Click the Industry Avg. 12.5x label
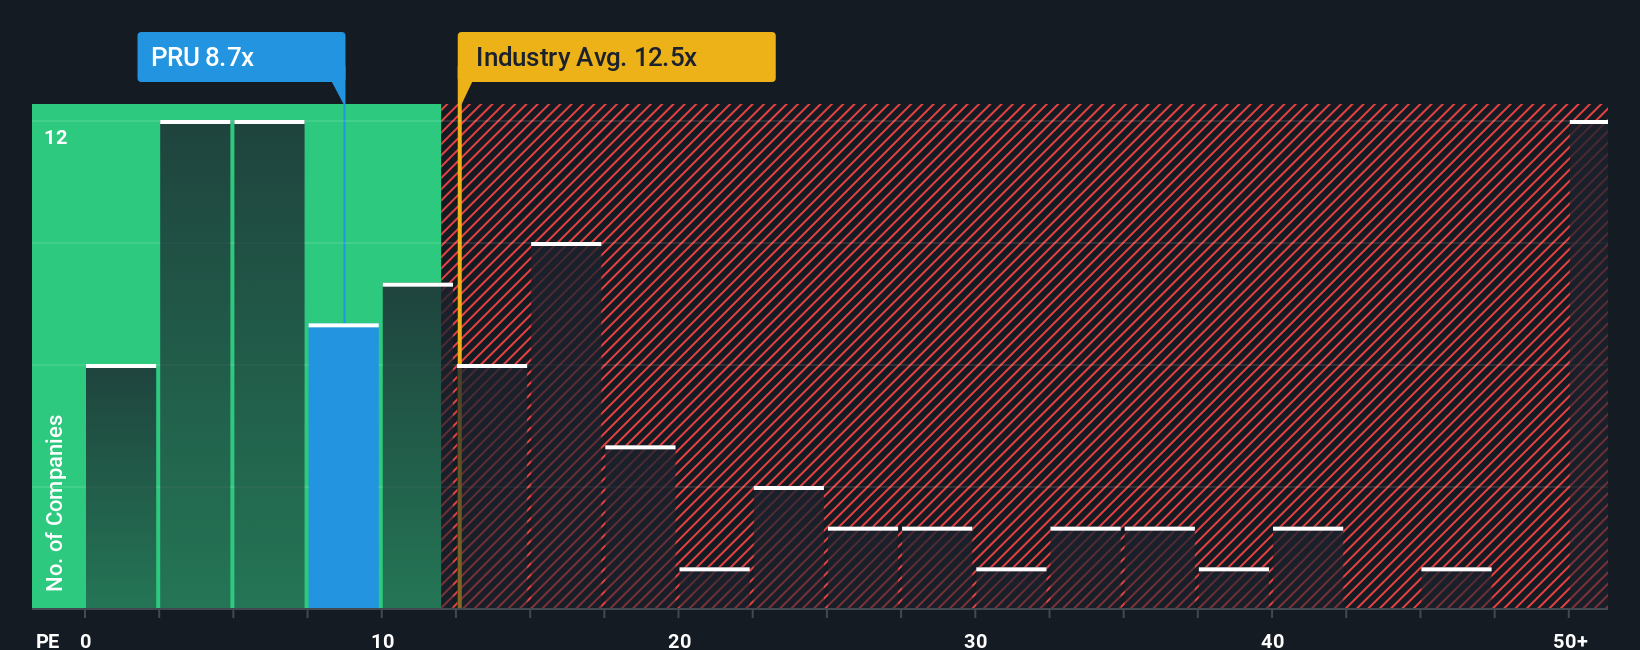 click(x=616, y=57)
